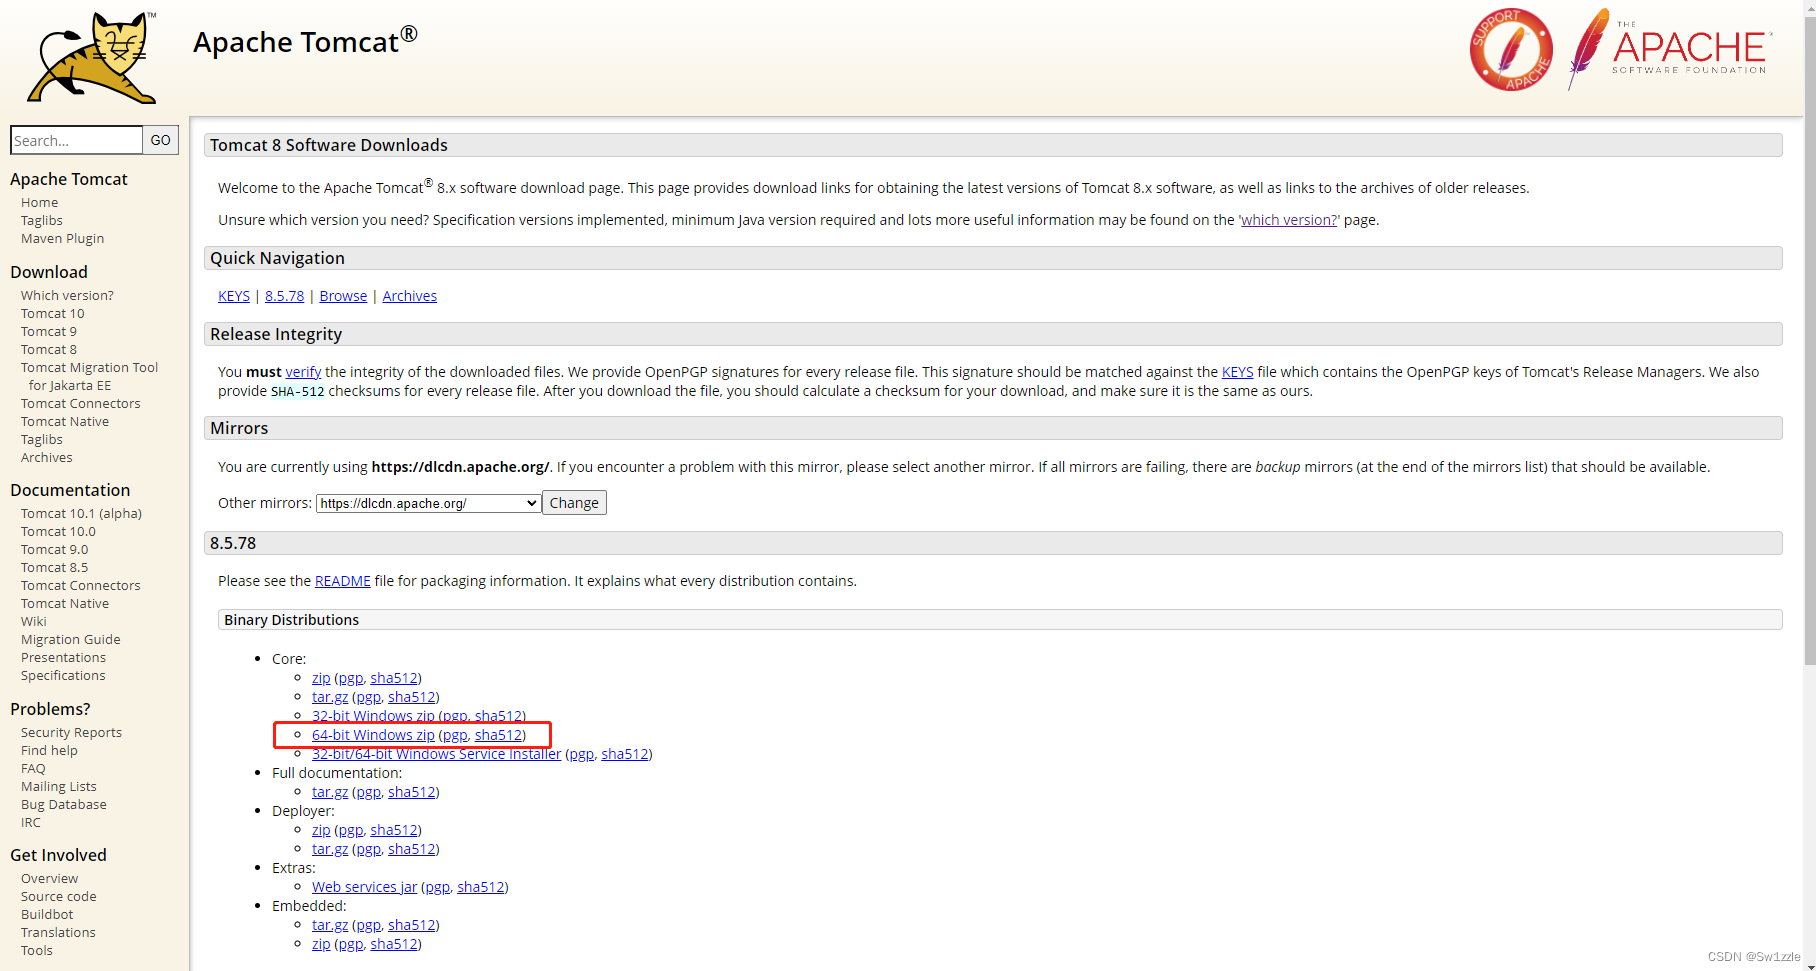The width and height of the screenshot is (1816, 971).
Task: Open the Tools sidebar link
Action: [x=37, y=950]
